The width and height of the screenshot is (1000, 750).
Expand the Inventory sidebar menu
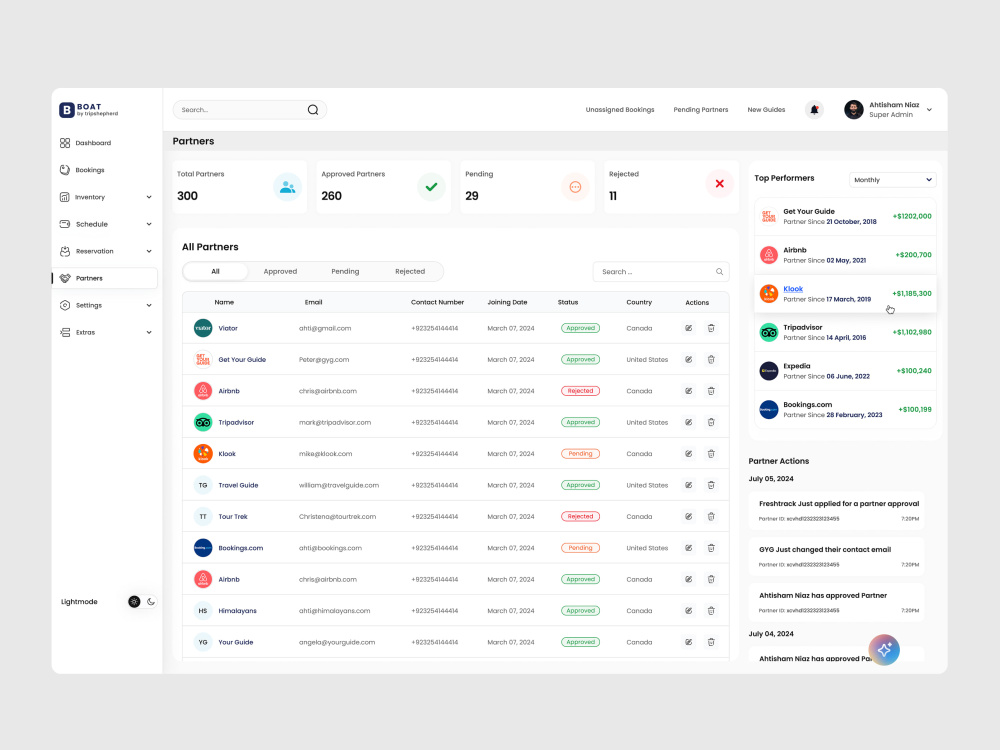(149, 197)
